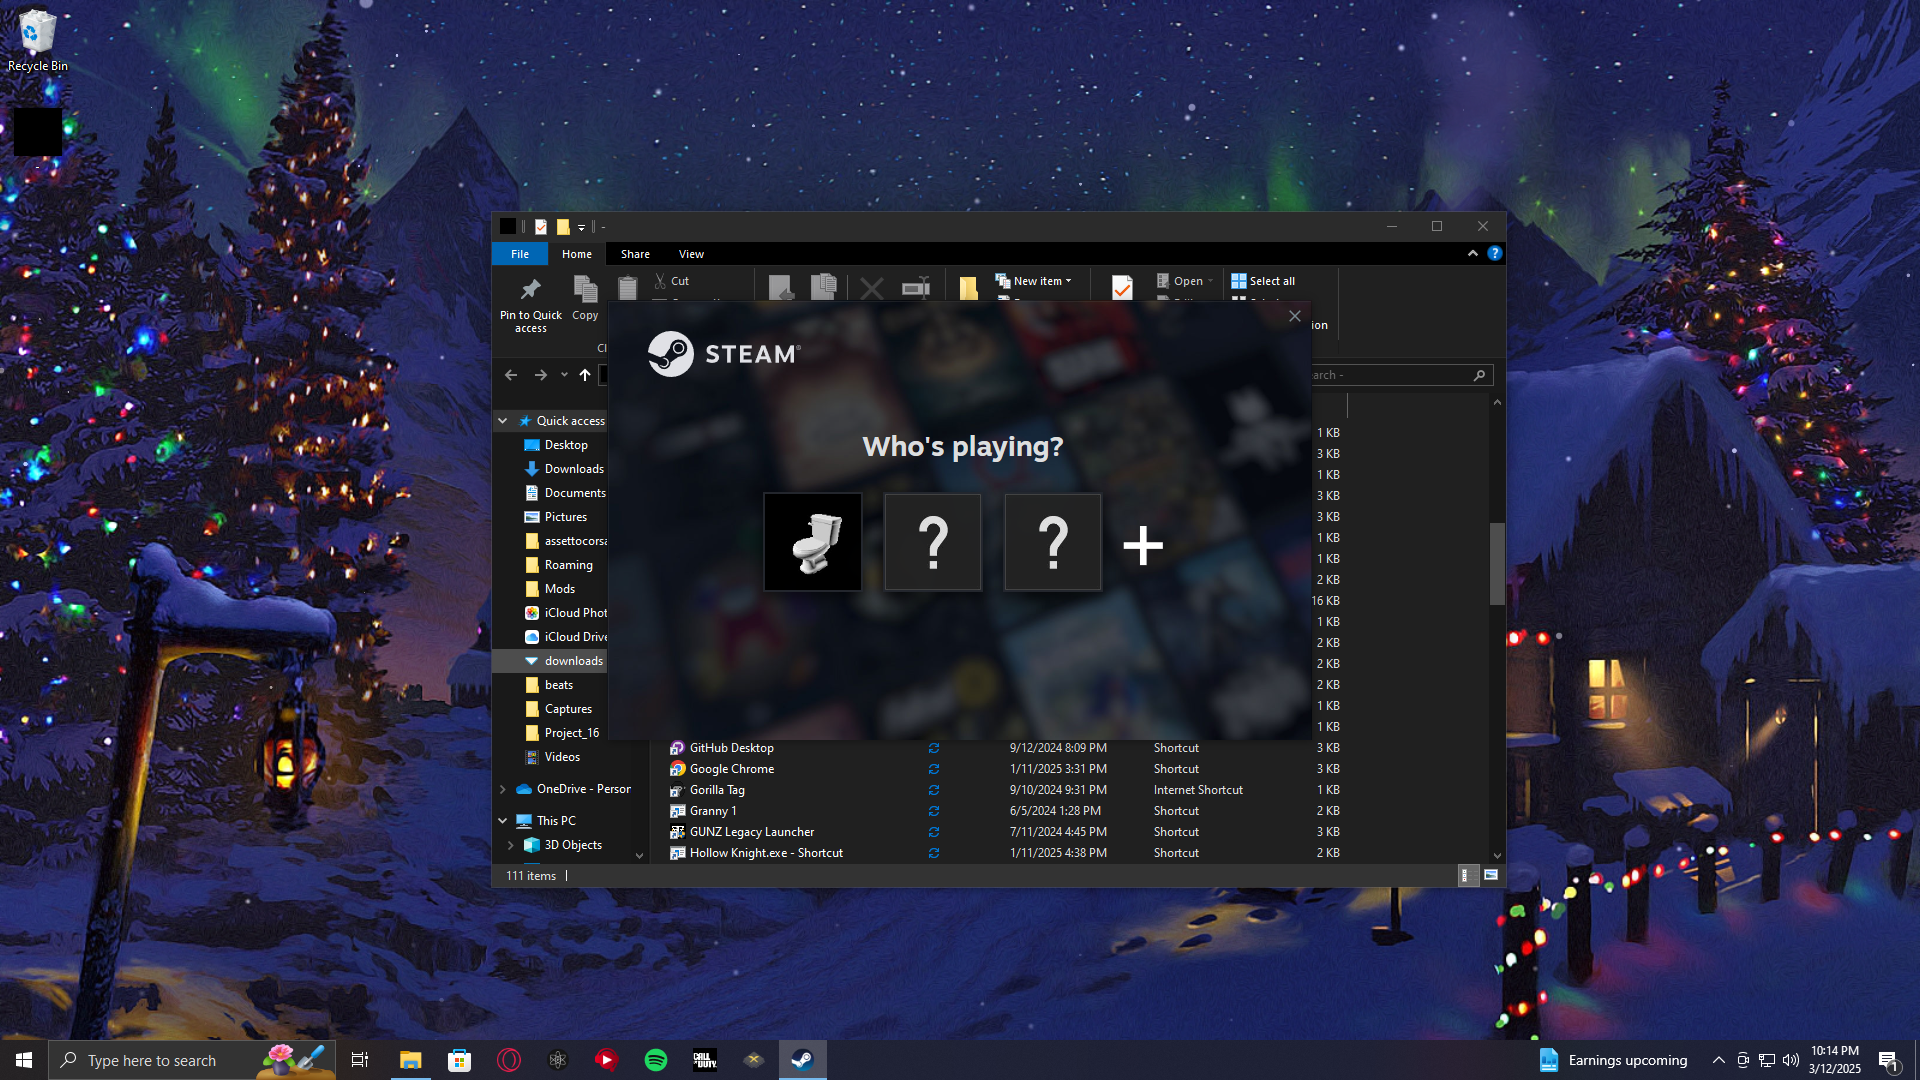Click Select all in Explorer ribbon
Viewport: 1920px width, 1080px height.
point(1263,281)
